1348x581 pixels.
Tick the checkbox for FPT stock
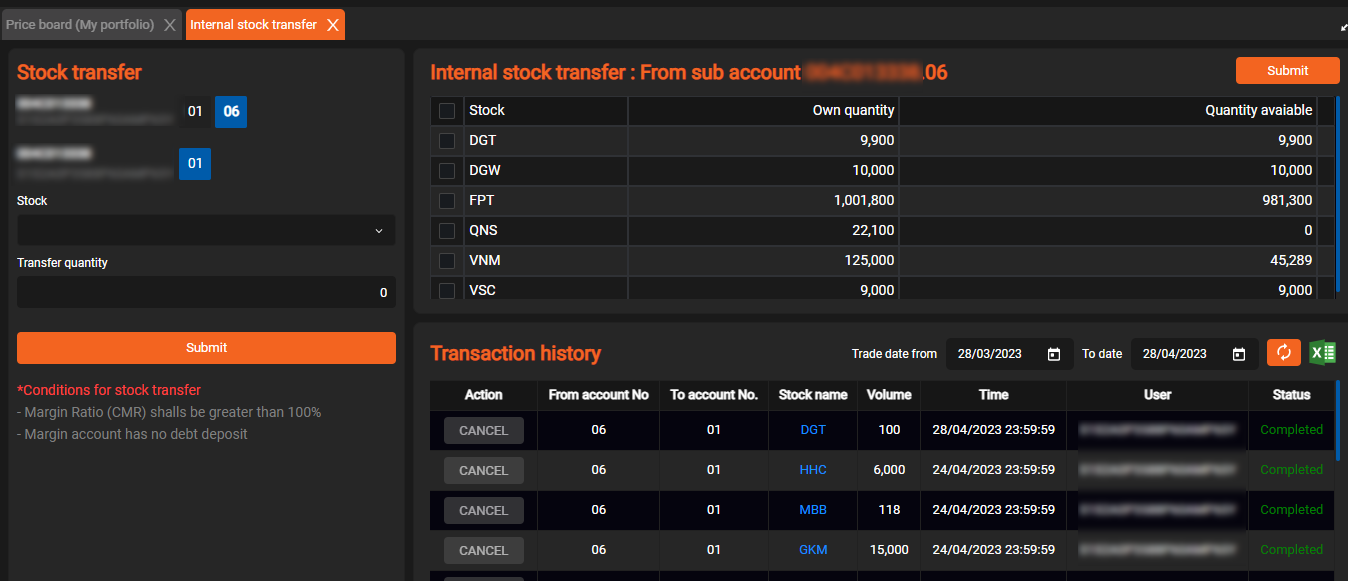[447, 201]
